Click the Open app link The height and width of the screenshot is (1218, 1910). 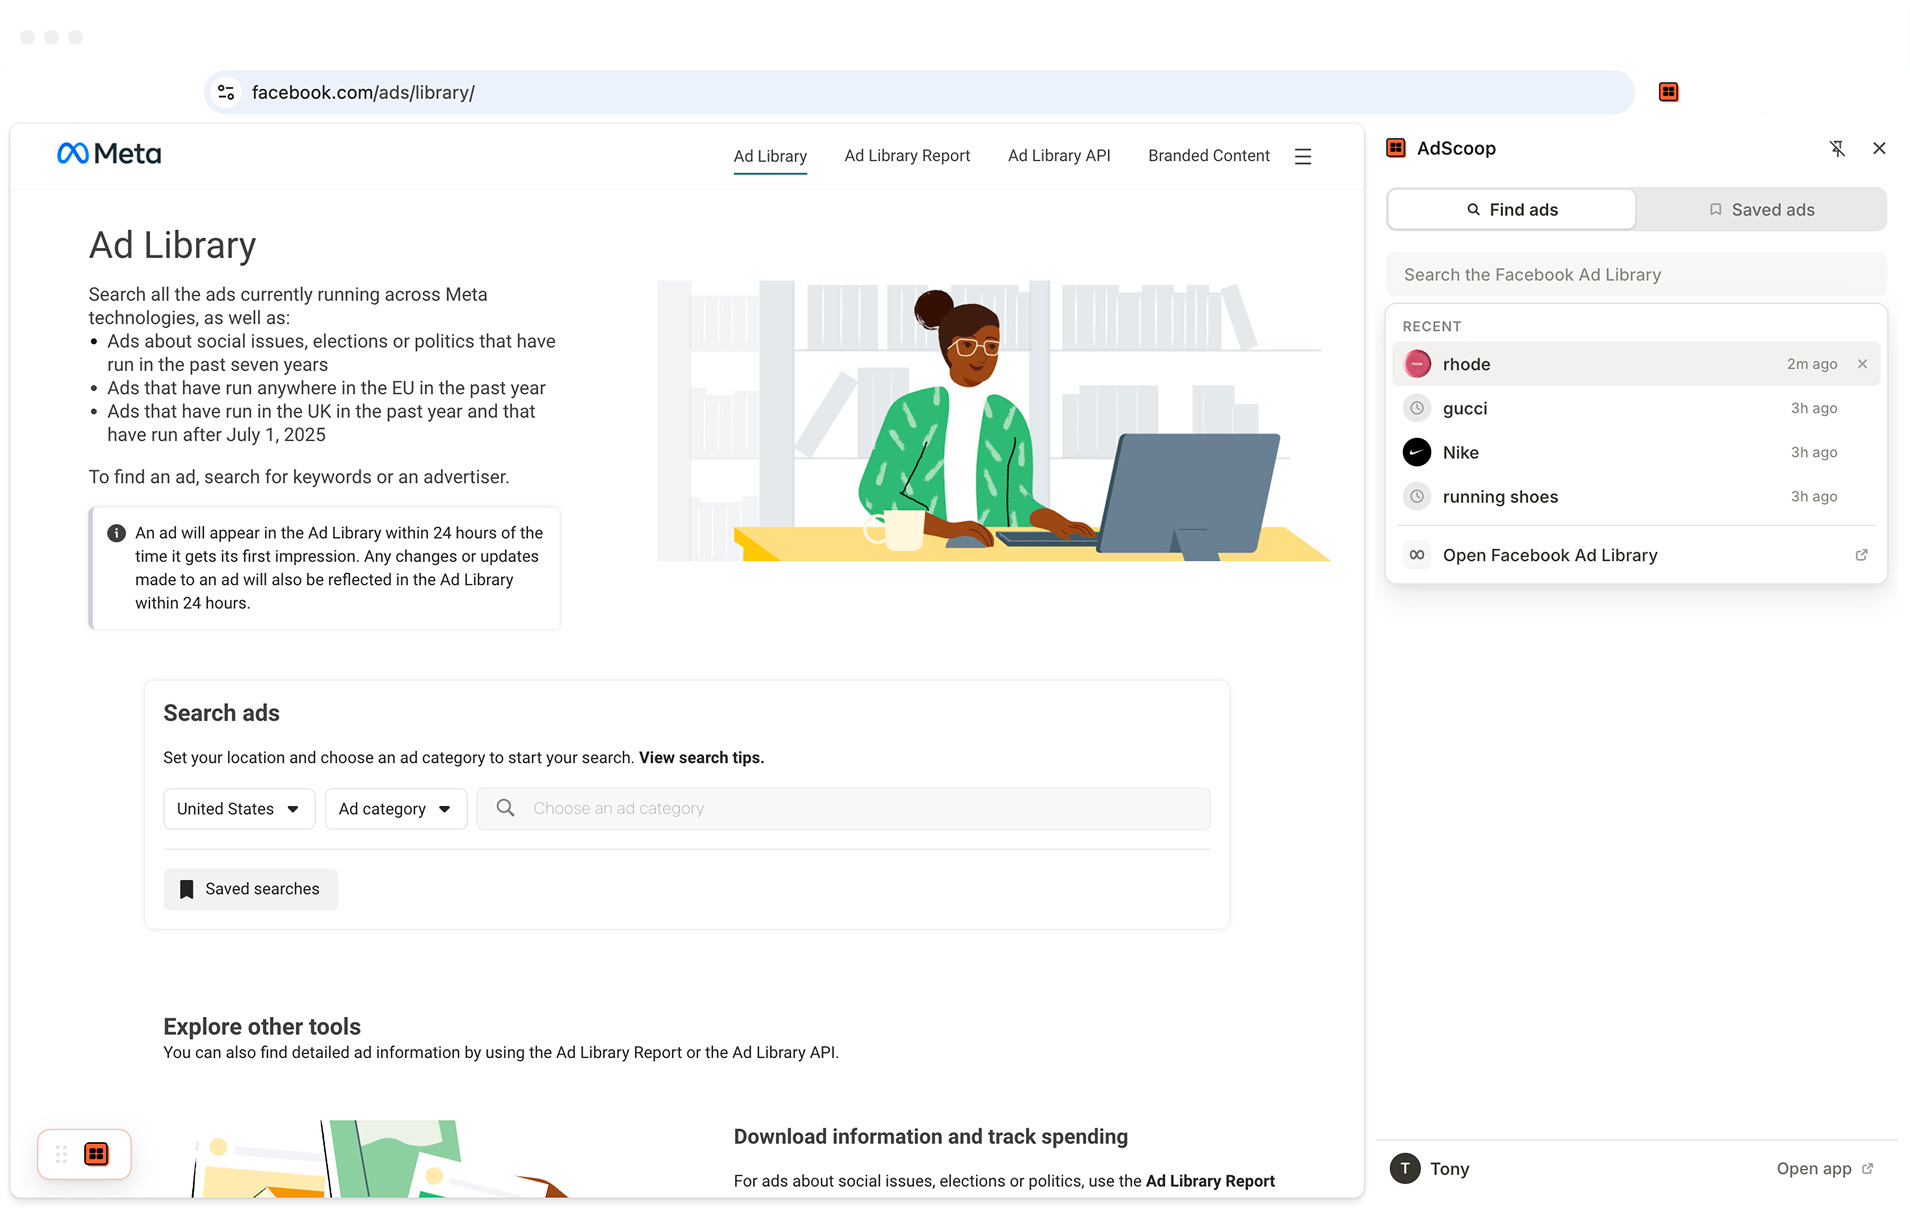pos(1824,1168)
